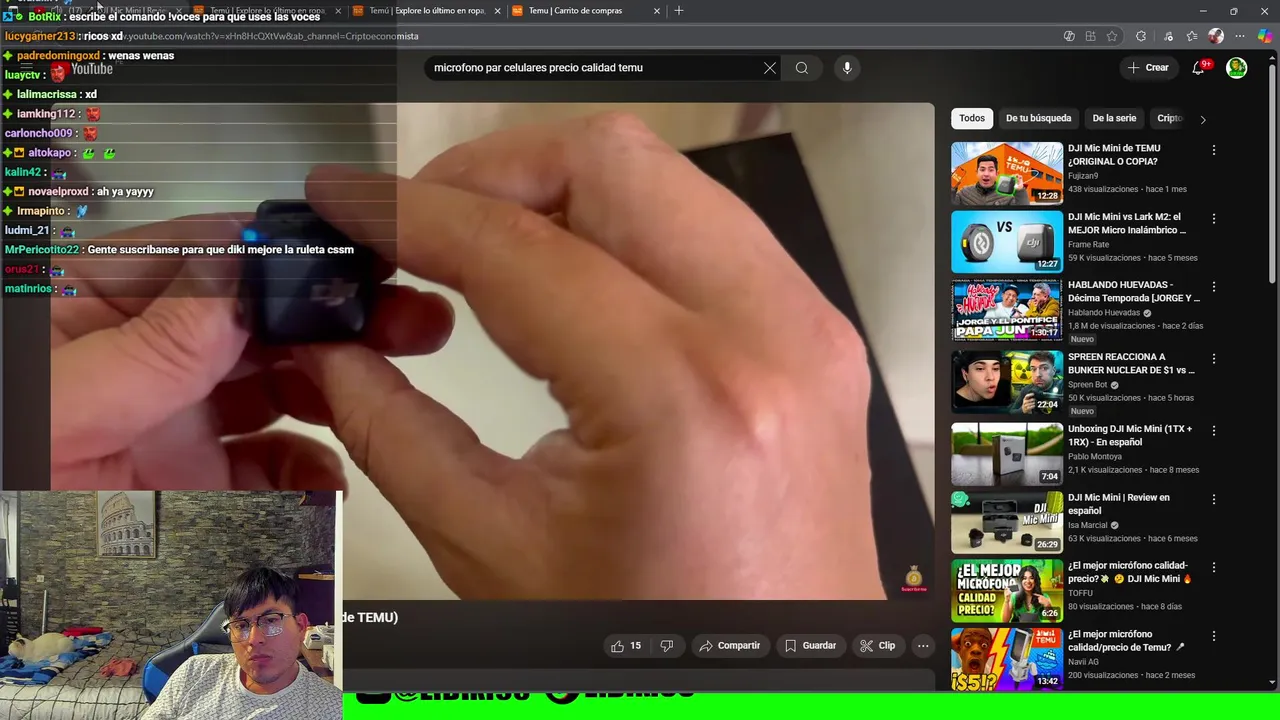Clear the YouTube search box text
Screen dimensions: 1280x720
[769, 68]
